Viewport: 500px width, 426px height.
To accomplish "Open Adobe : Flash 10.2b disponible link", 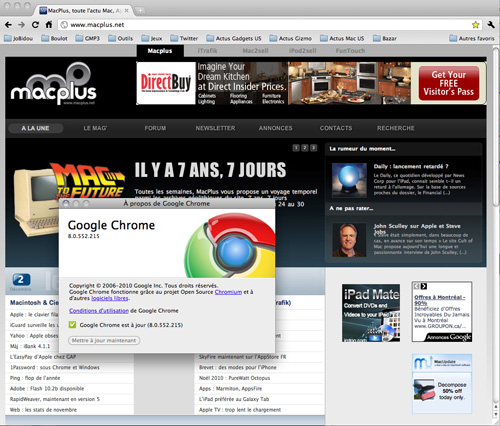I will point(47,389).
